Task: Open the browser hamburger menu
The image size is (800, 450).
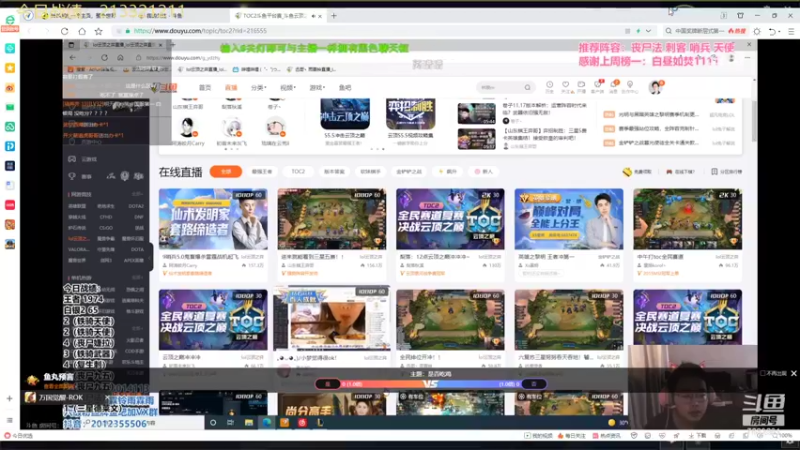Action: pyautogui.click(x=791, y=31)
